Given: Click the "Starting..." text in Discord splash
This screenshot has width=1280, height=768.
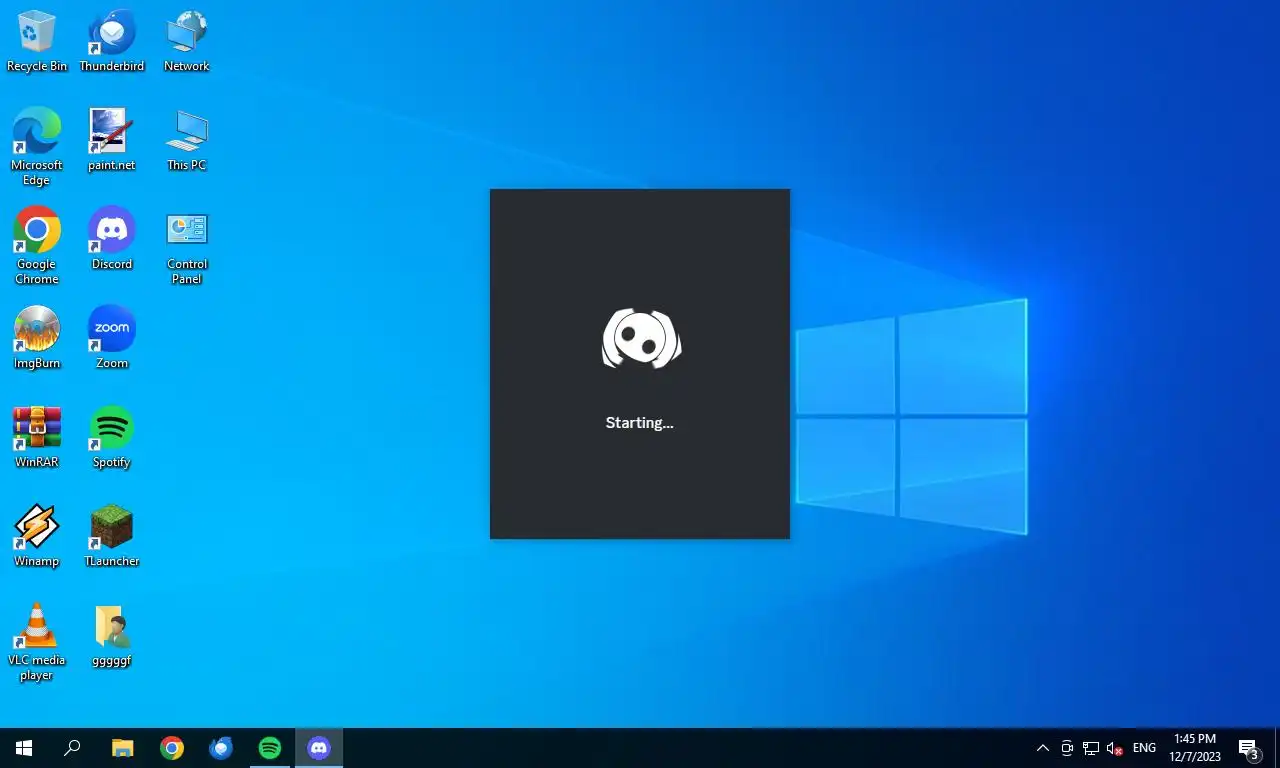Looking at the screenshot, I should [x=640, y=423].
